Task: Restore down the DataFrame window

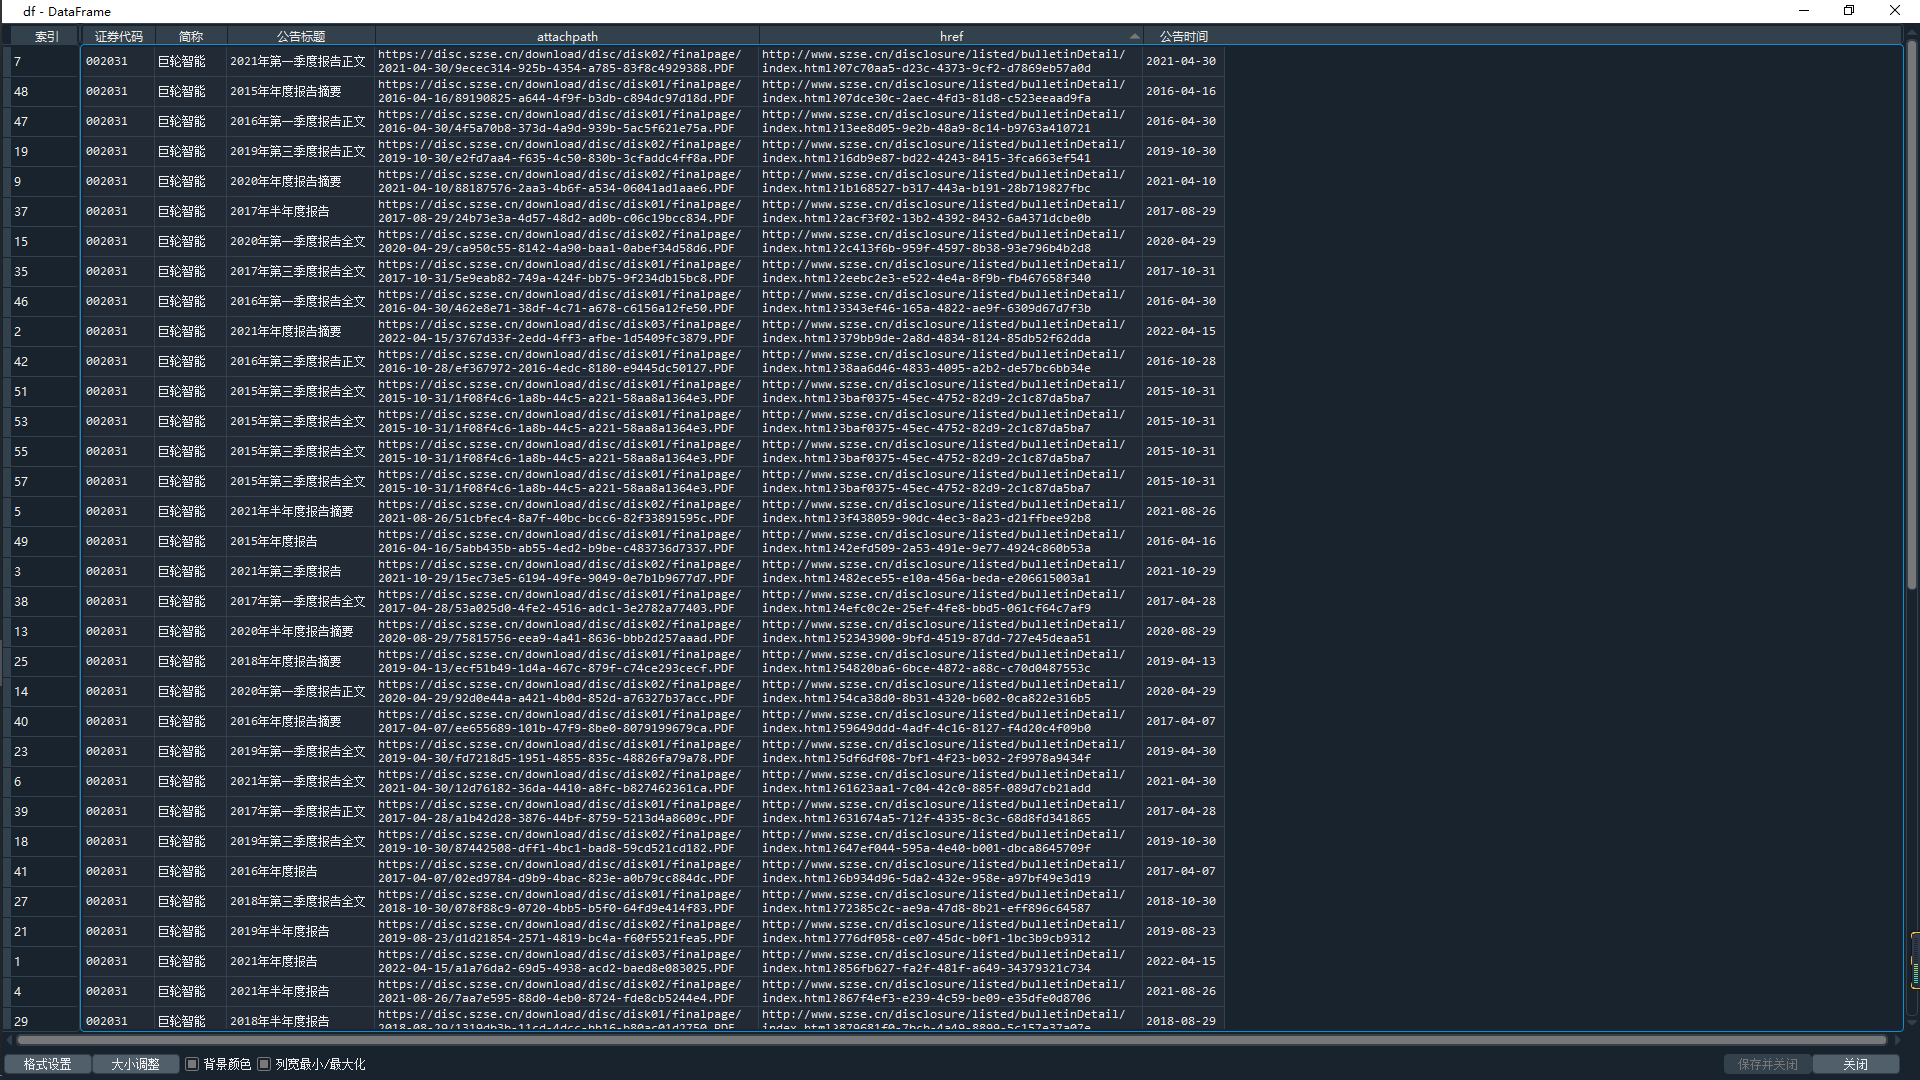Action: point(1849,11)
